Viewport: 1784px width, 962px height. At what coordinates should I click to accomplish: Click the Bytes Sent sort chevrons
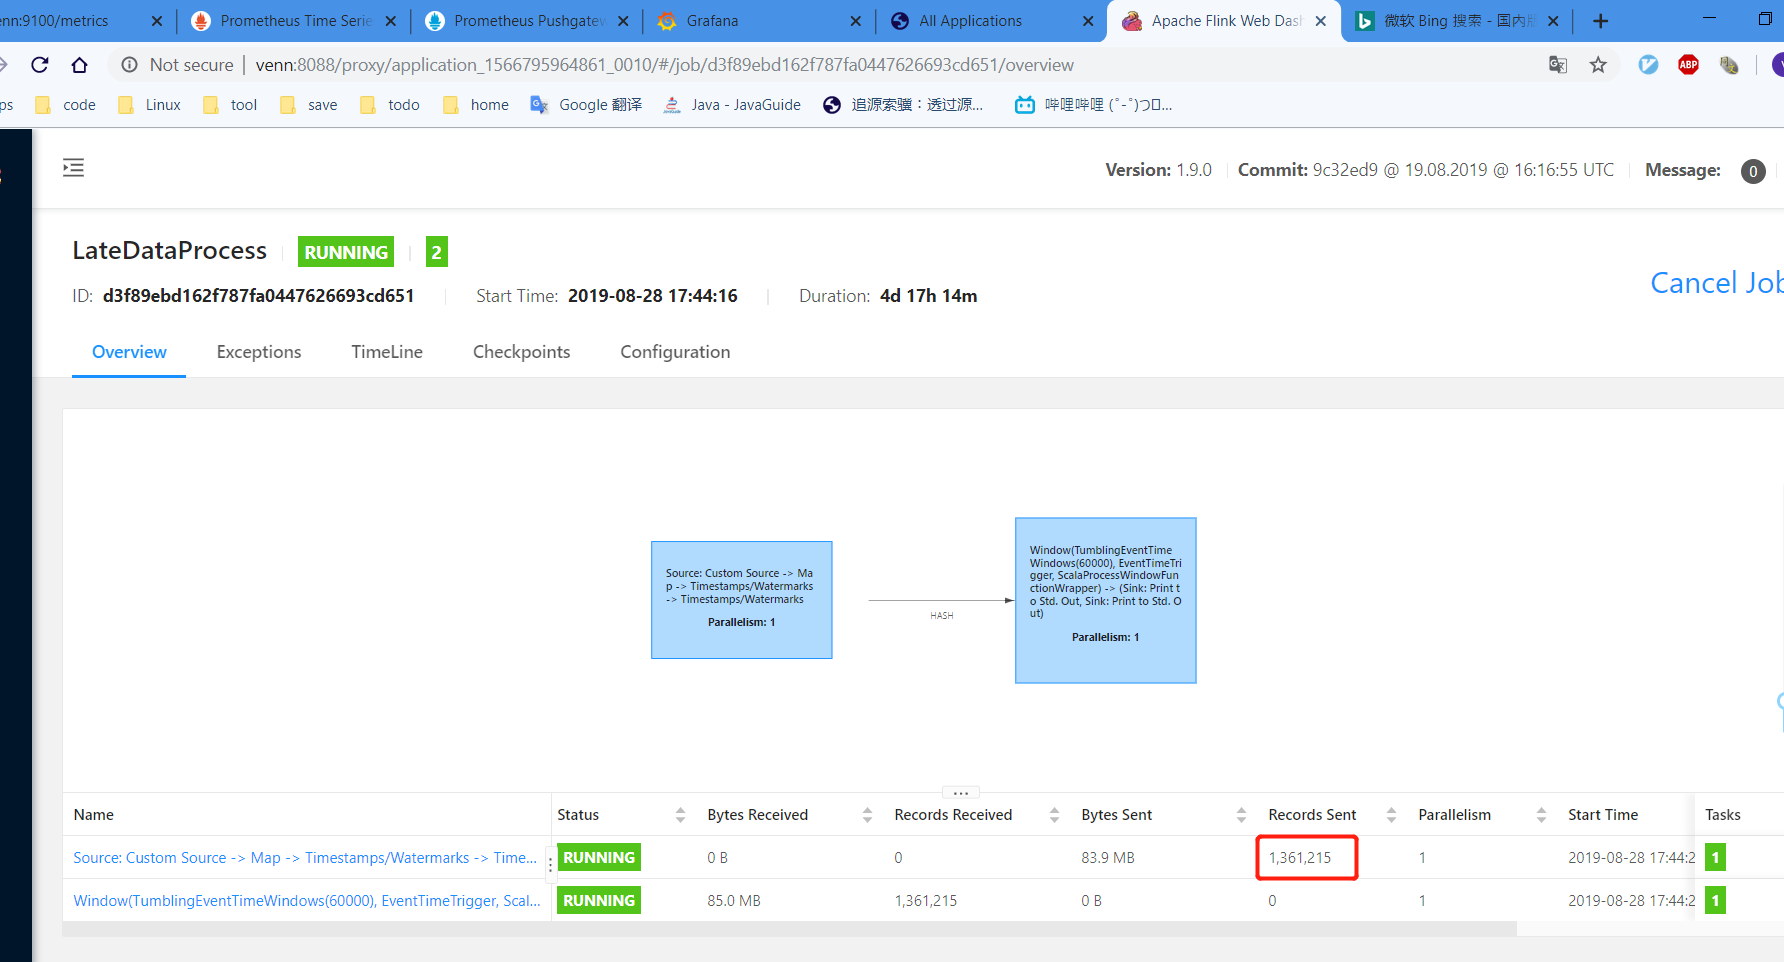click(x=1240, y=814)
